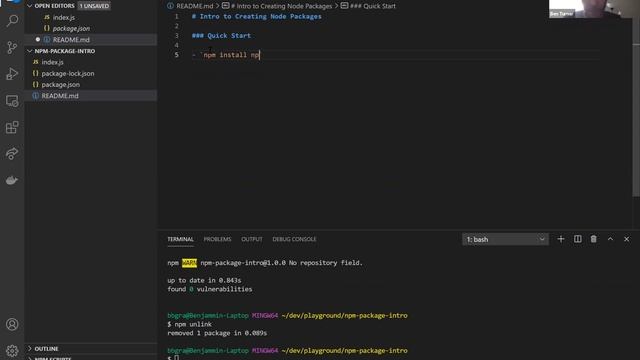This screenshot has width=640, height=360.
Task: Open Remote Explorer view
Action: [12, 101]
